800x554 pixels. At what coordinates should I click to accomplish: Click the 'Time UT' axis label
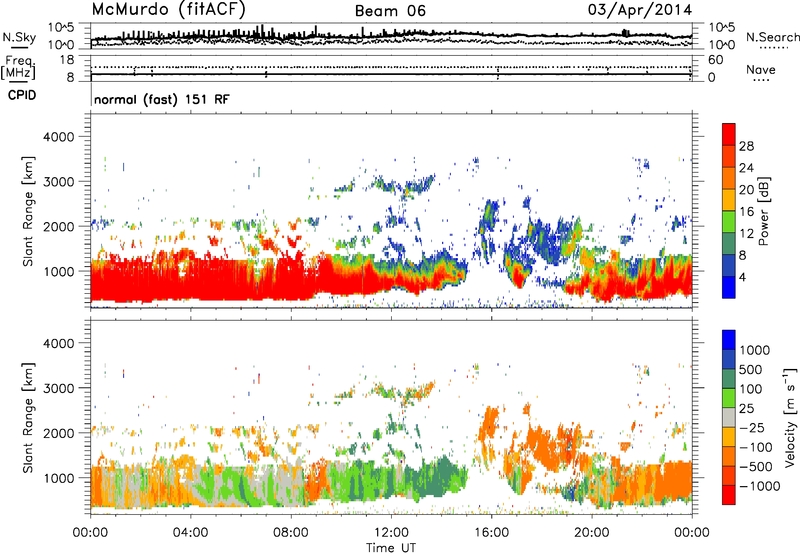(391, 548)
